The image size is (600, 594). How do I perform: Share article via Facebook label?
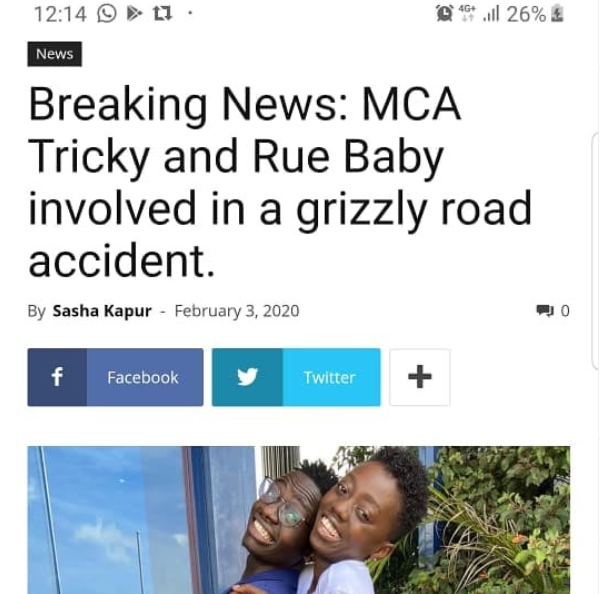(143, 377)
